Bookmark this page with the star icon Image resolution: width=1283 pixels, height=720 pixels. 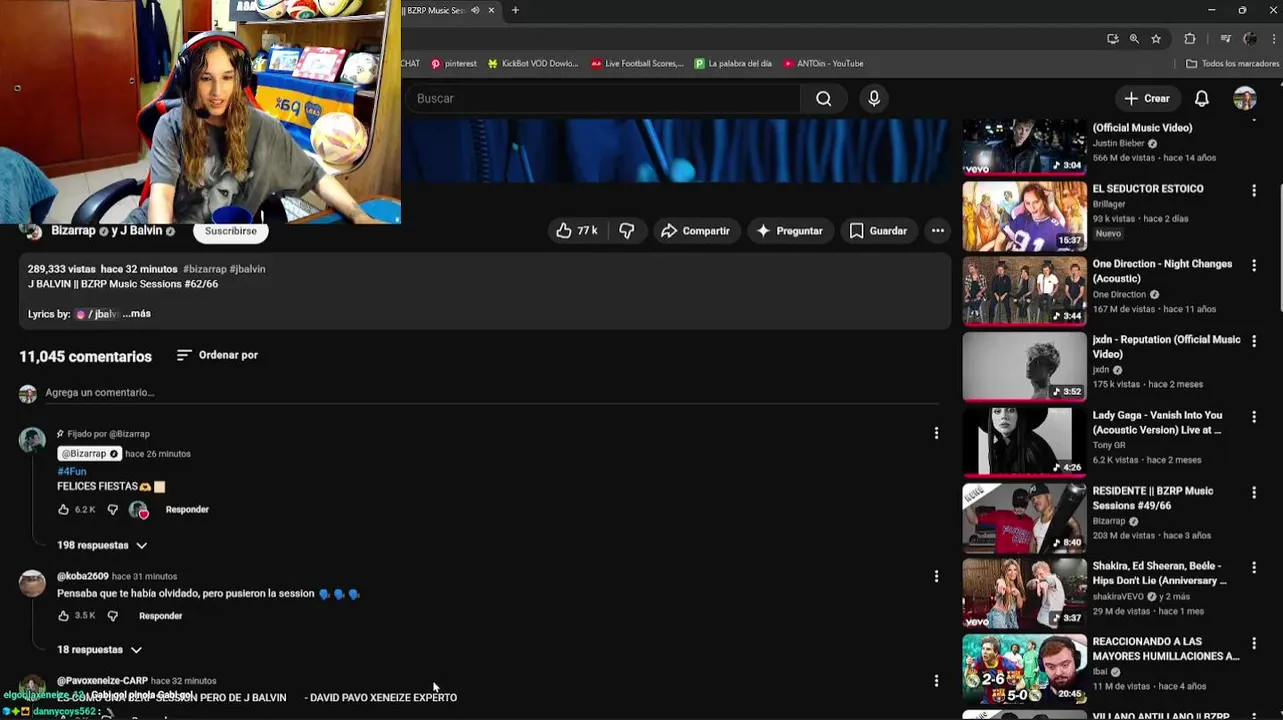(x=1156, y=39)
